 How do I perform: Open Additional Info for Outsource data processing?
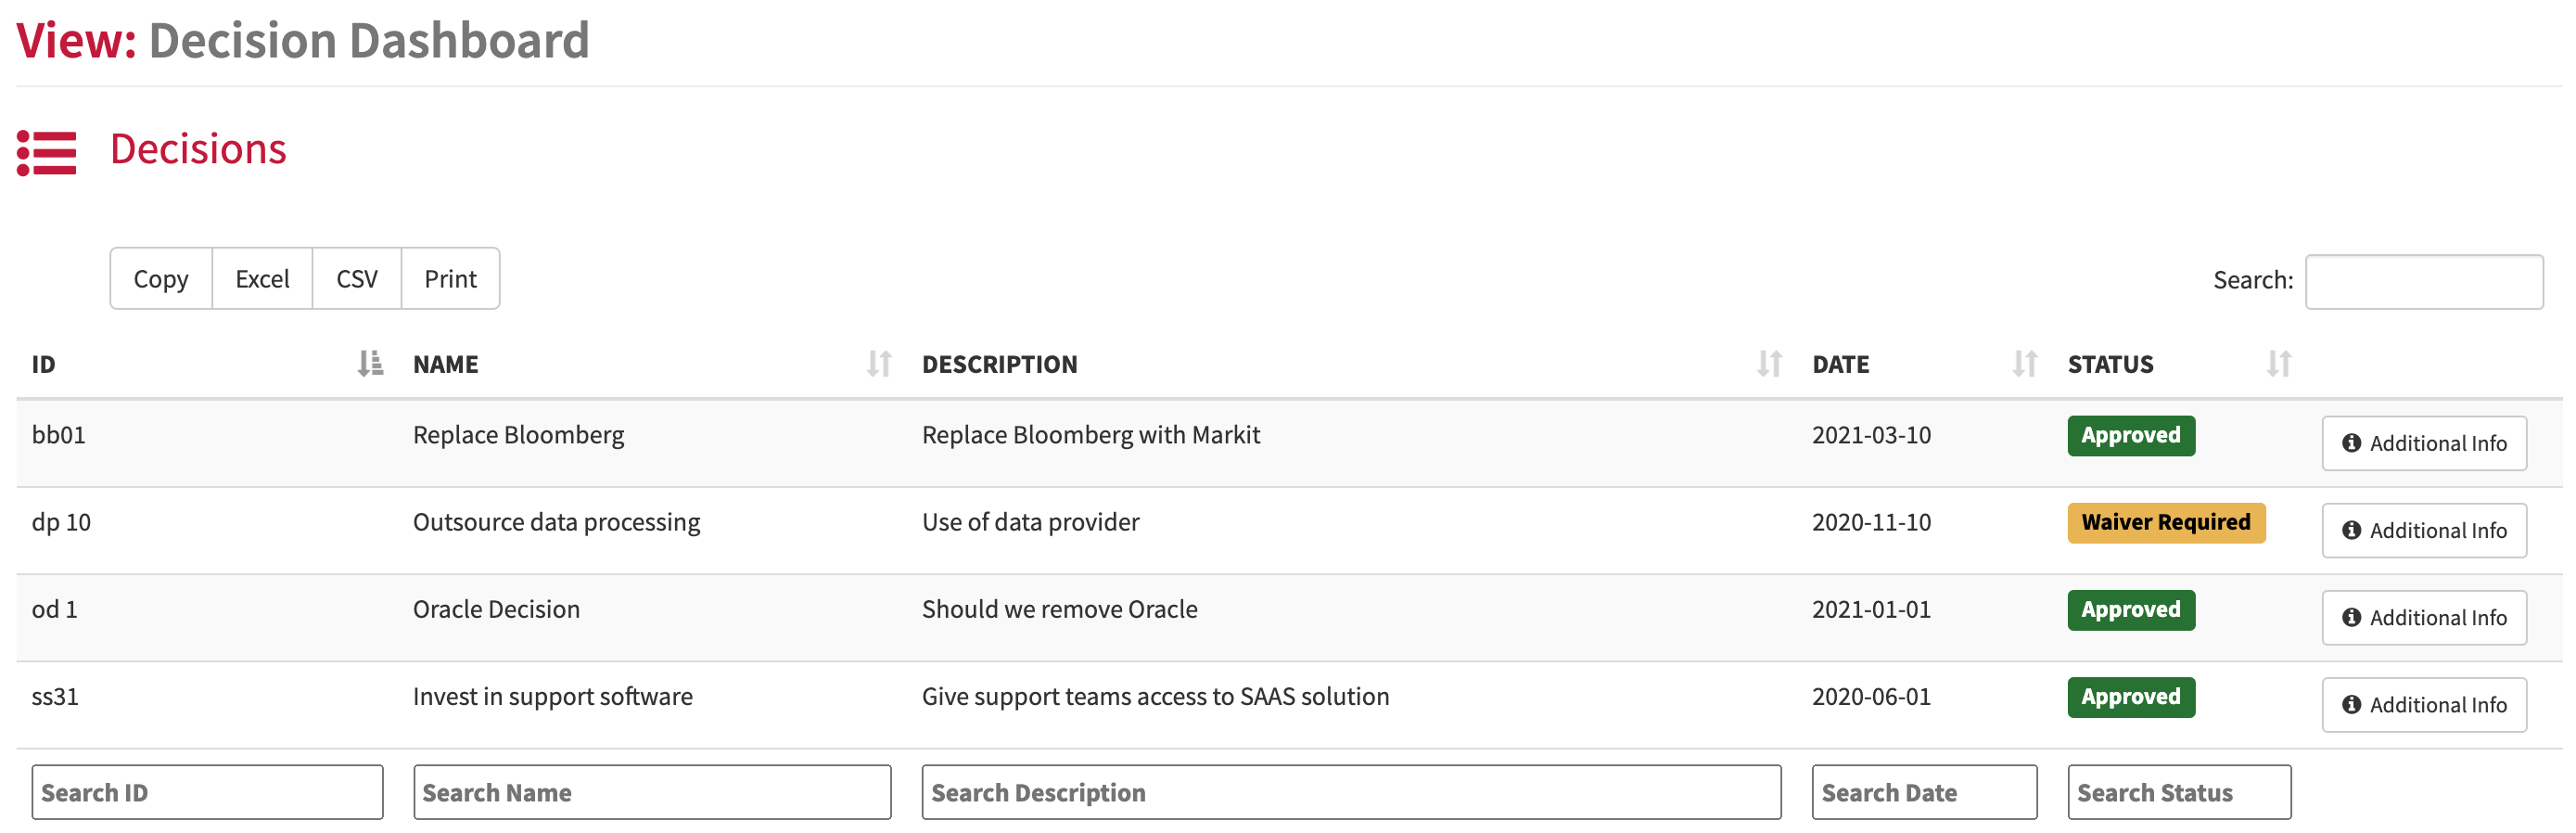[2424, 530]
